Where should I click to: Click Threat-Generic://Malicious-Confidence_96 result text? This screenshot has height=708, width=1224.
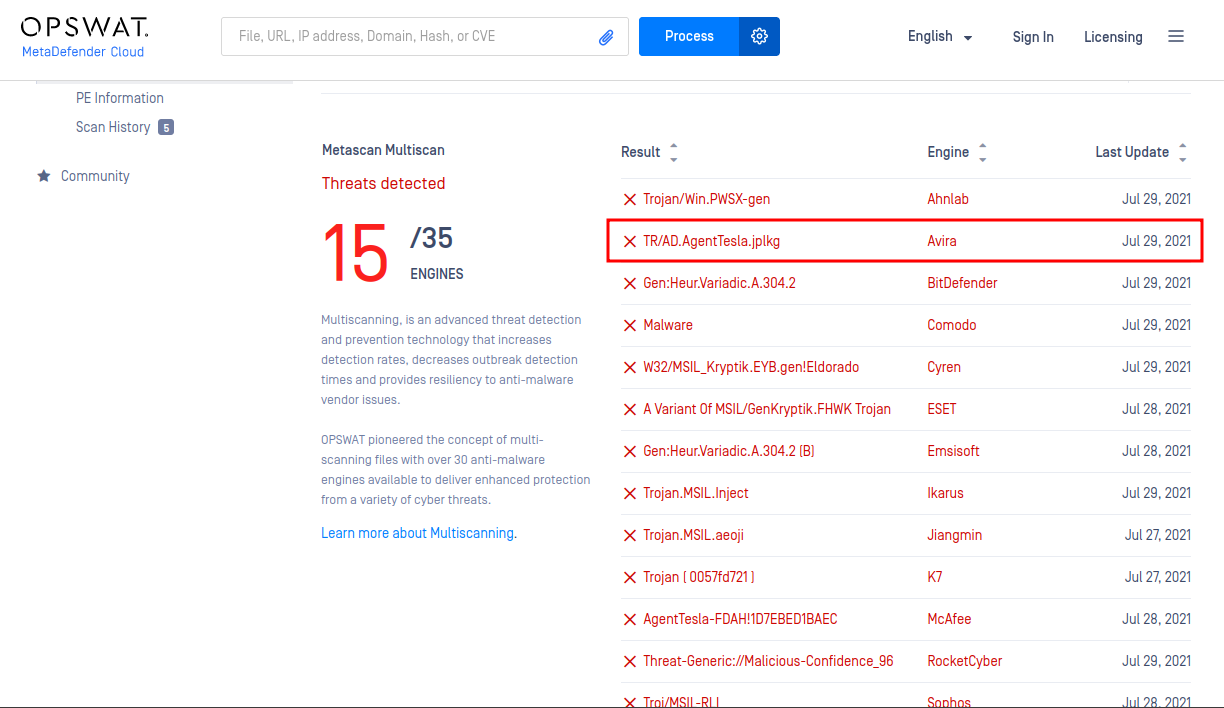768,661
